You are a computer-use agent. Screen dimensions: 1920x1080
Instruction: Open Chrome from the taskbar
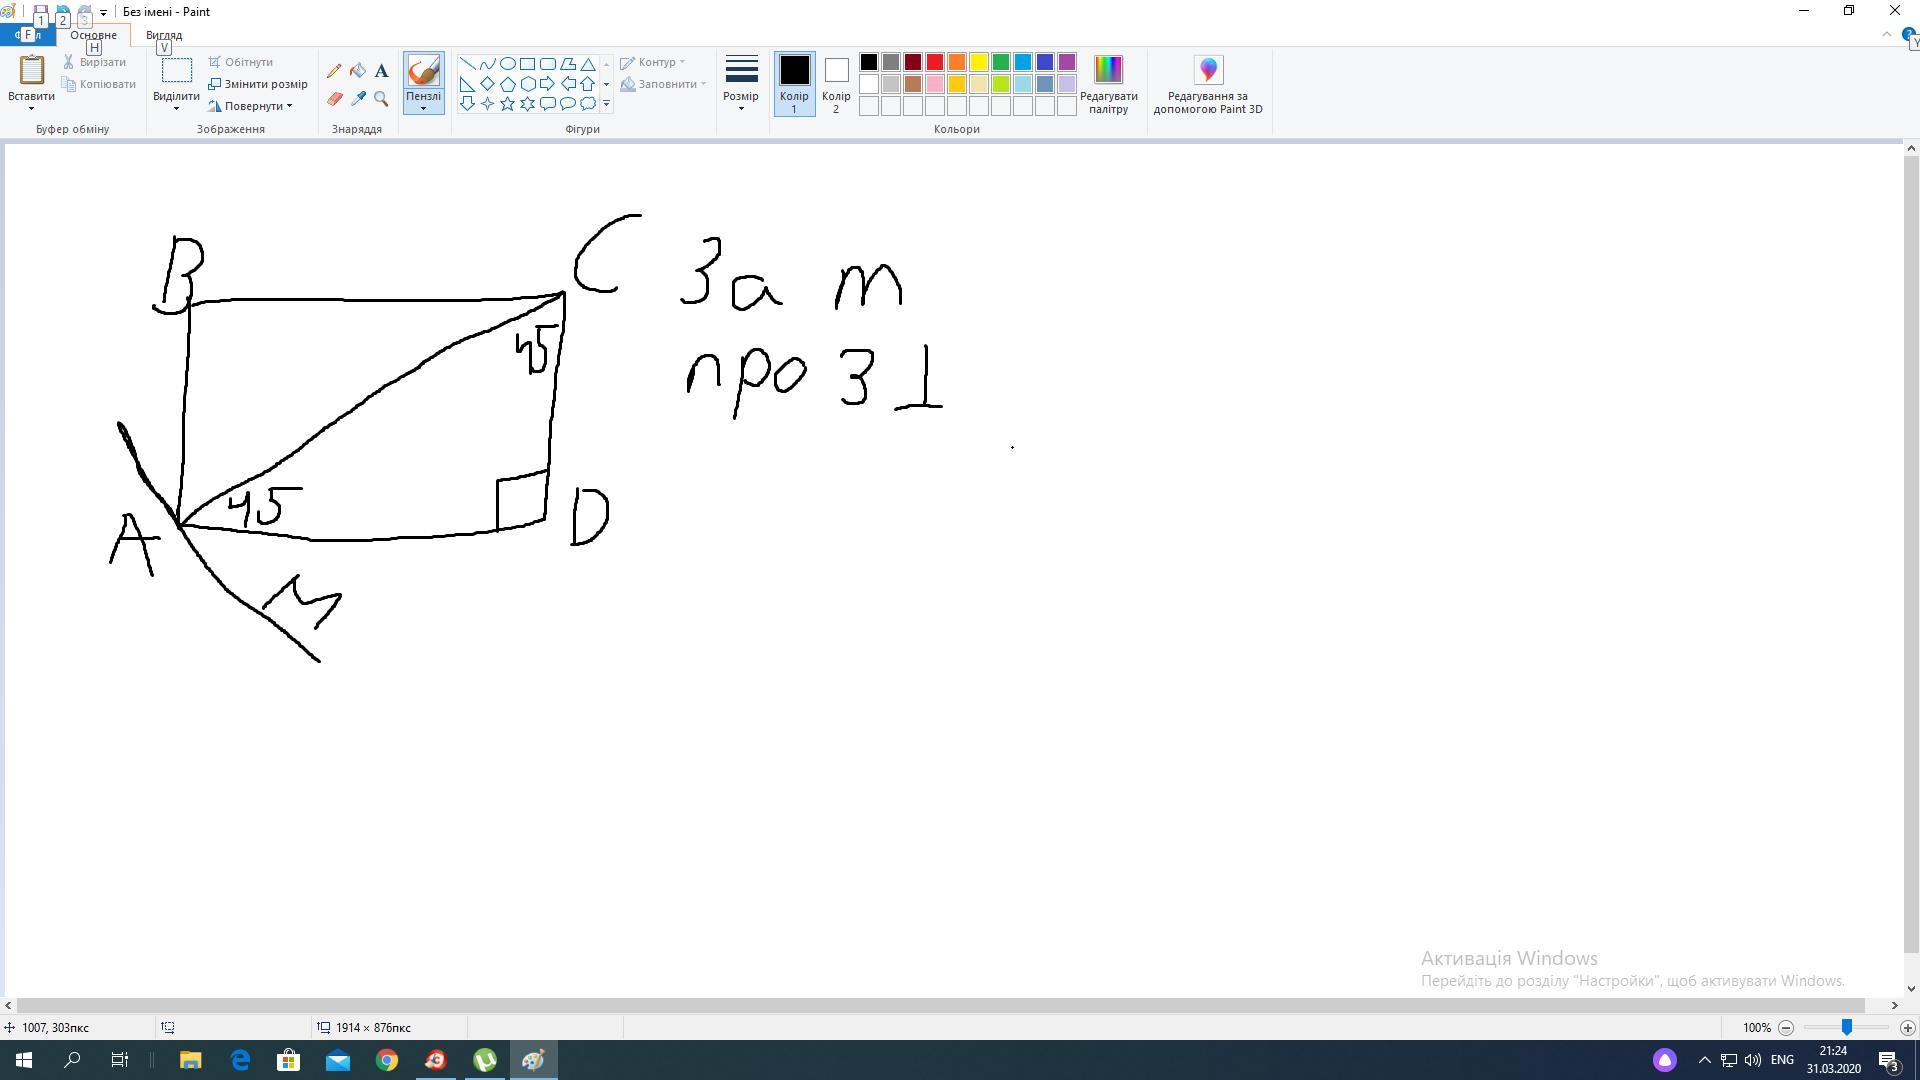click(387, 1060)
